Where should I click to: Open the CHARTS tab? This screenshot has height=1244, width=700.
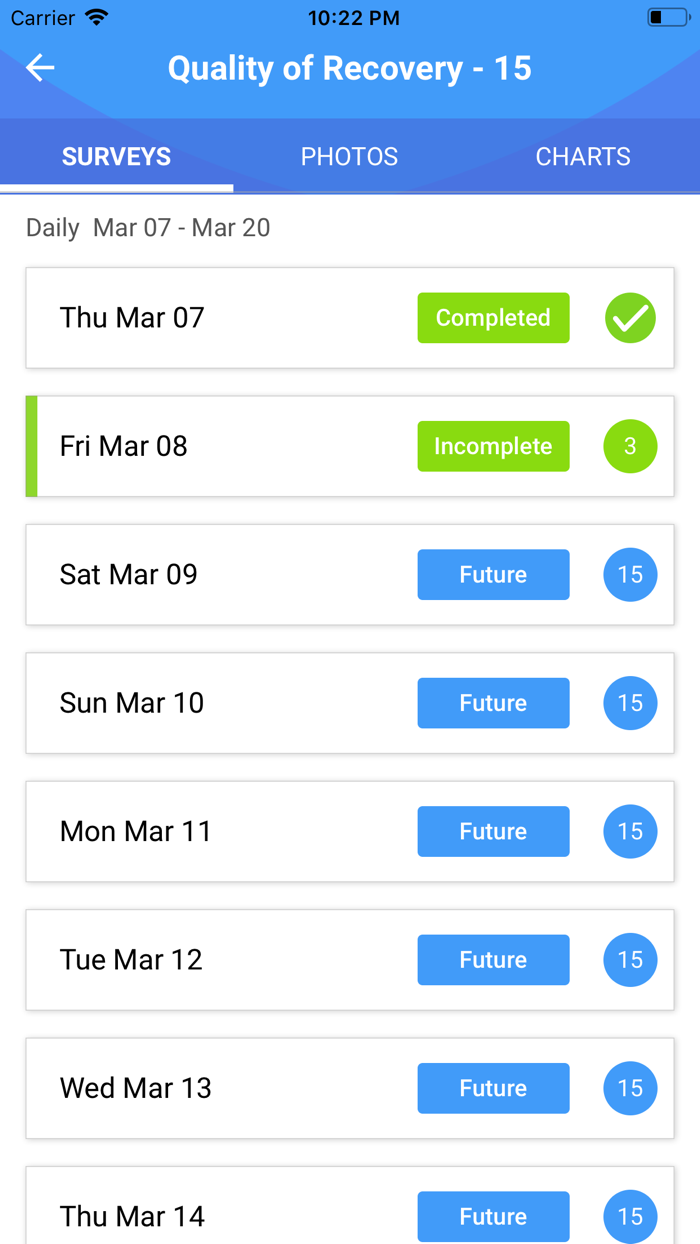tap(583, 157)
